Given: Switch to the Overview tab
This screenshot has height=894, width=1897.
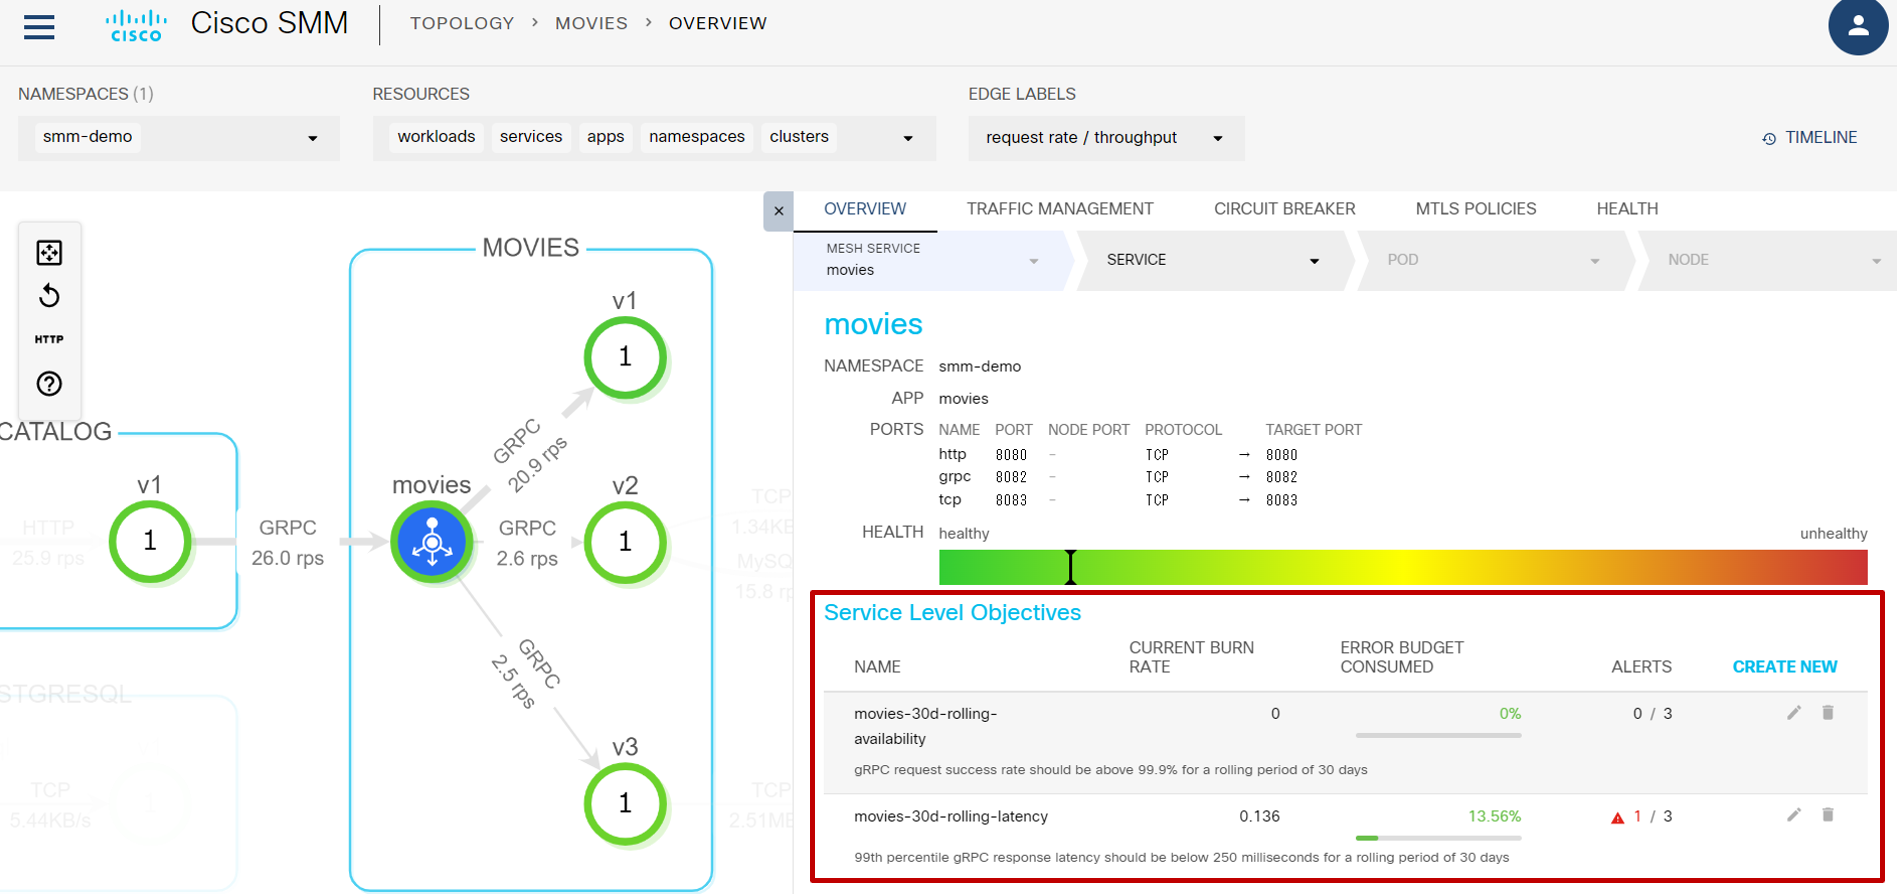Looking at the screenshot, I should tap(865, 209).
